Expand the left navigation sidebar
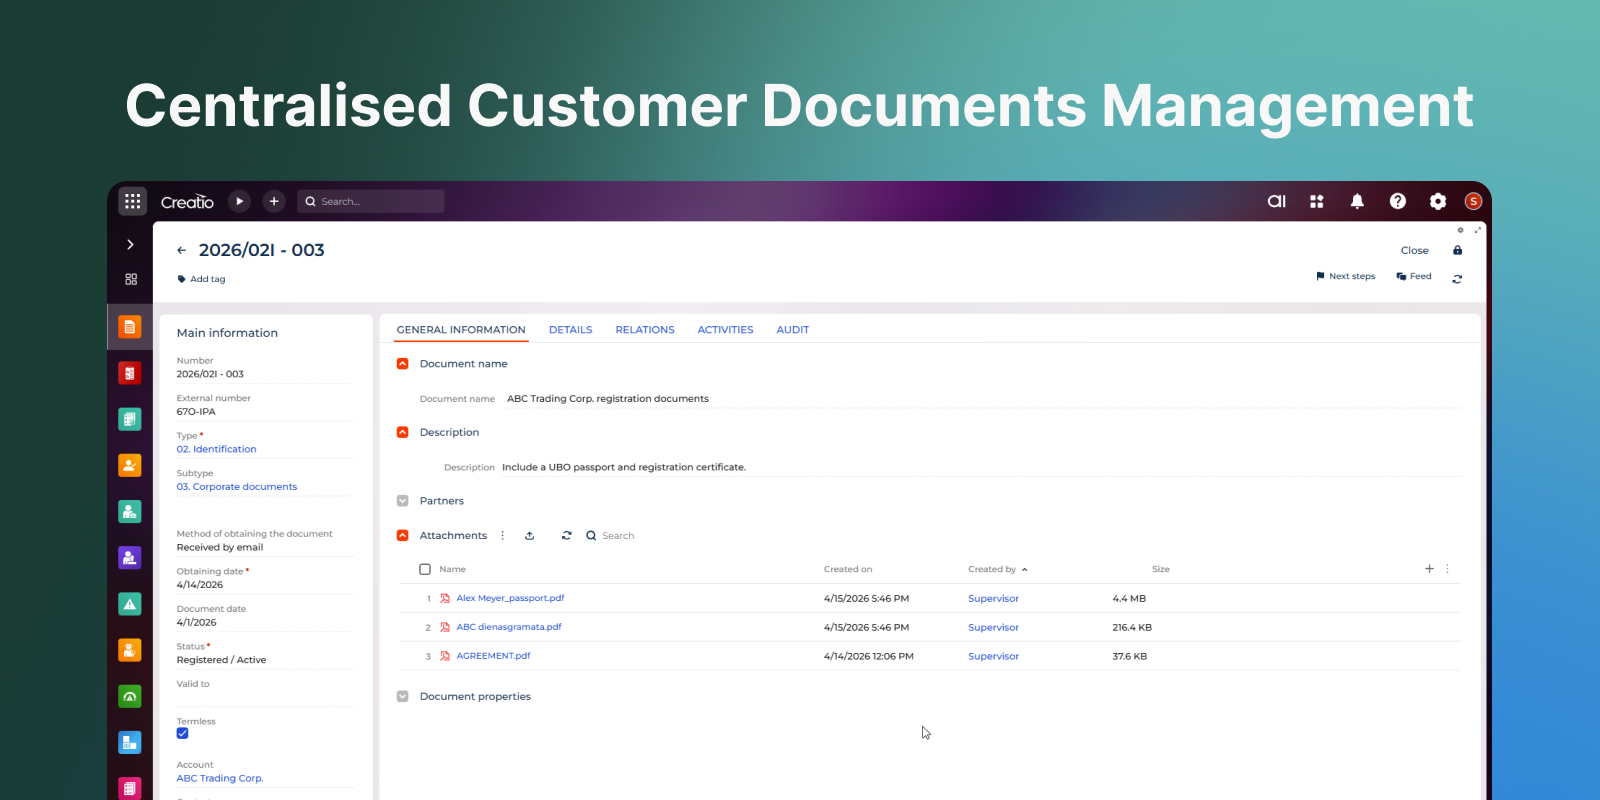This screenshot has width=1600, height=800. 130,245
